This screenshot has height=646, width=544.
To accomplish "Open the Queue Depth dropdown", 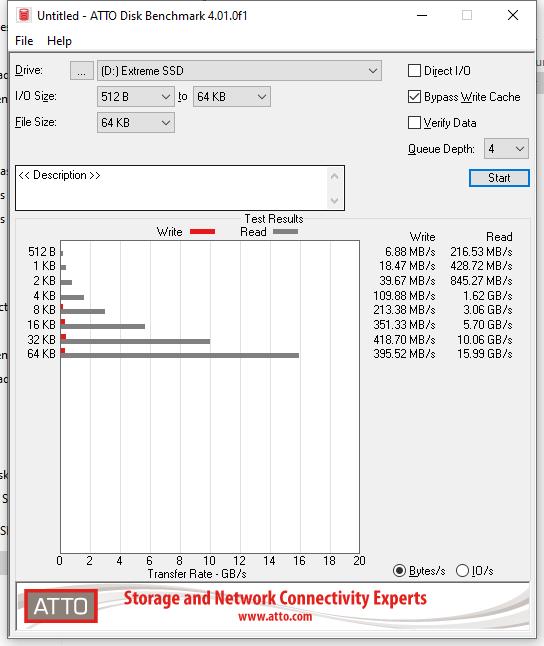I will coord(506,148).
